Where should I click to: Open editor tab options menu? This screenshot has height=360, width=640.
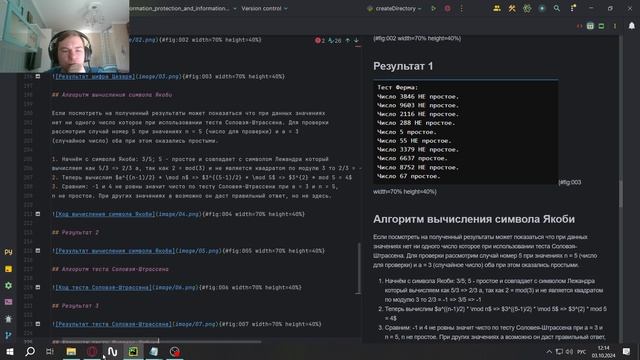615,26
